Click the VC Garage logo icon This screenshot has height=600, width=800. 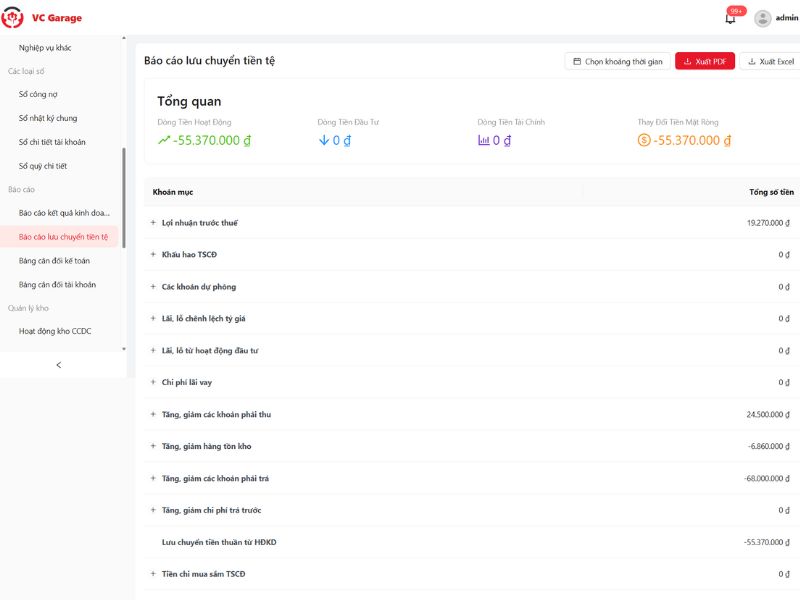(x=13, y=18)
